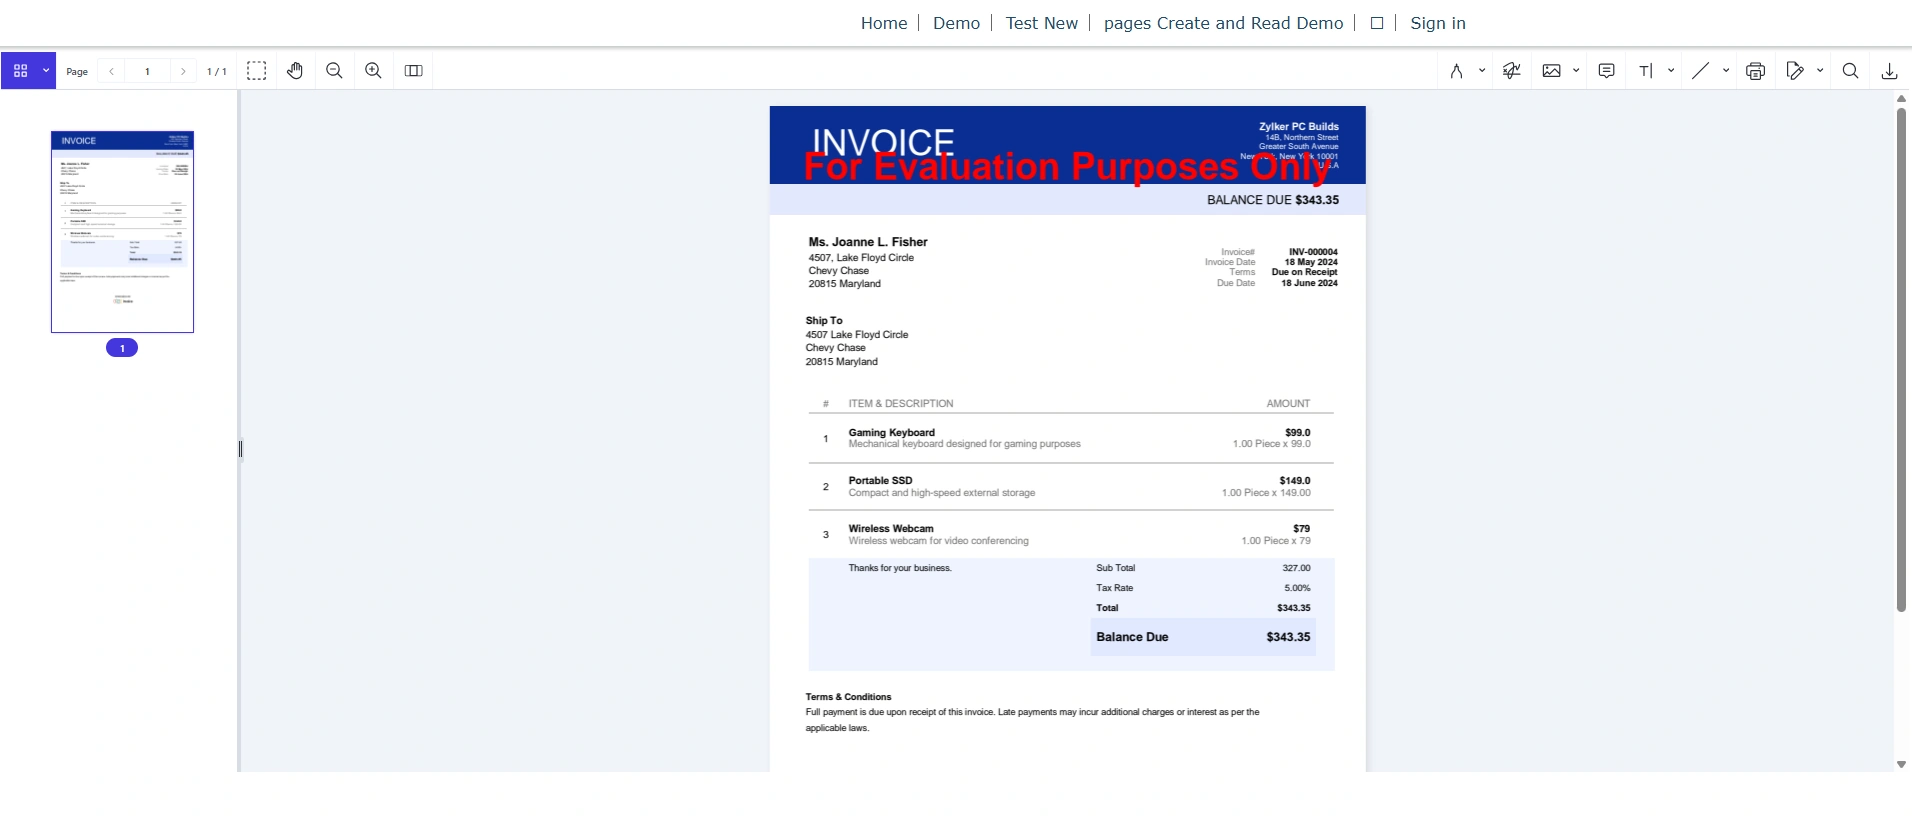1912x818 pixels.
Task: Click the '18 June 2024' due date
Action: (x=1309, y=283)
